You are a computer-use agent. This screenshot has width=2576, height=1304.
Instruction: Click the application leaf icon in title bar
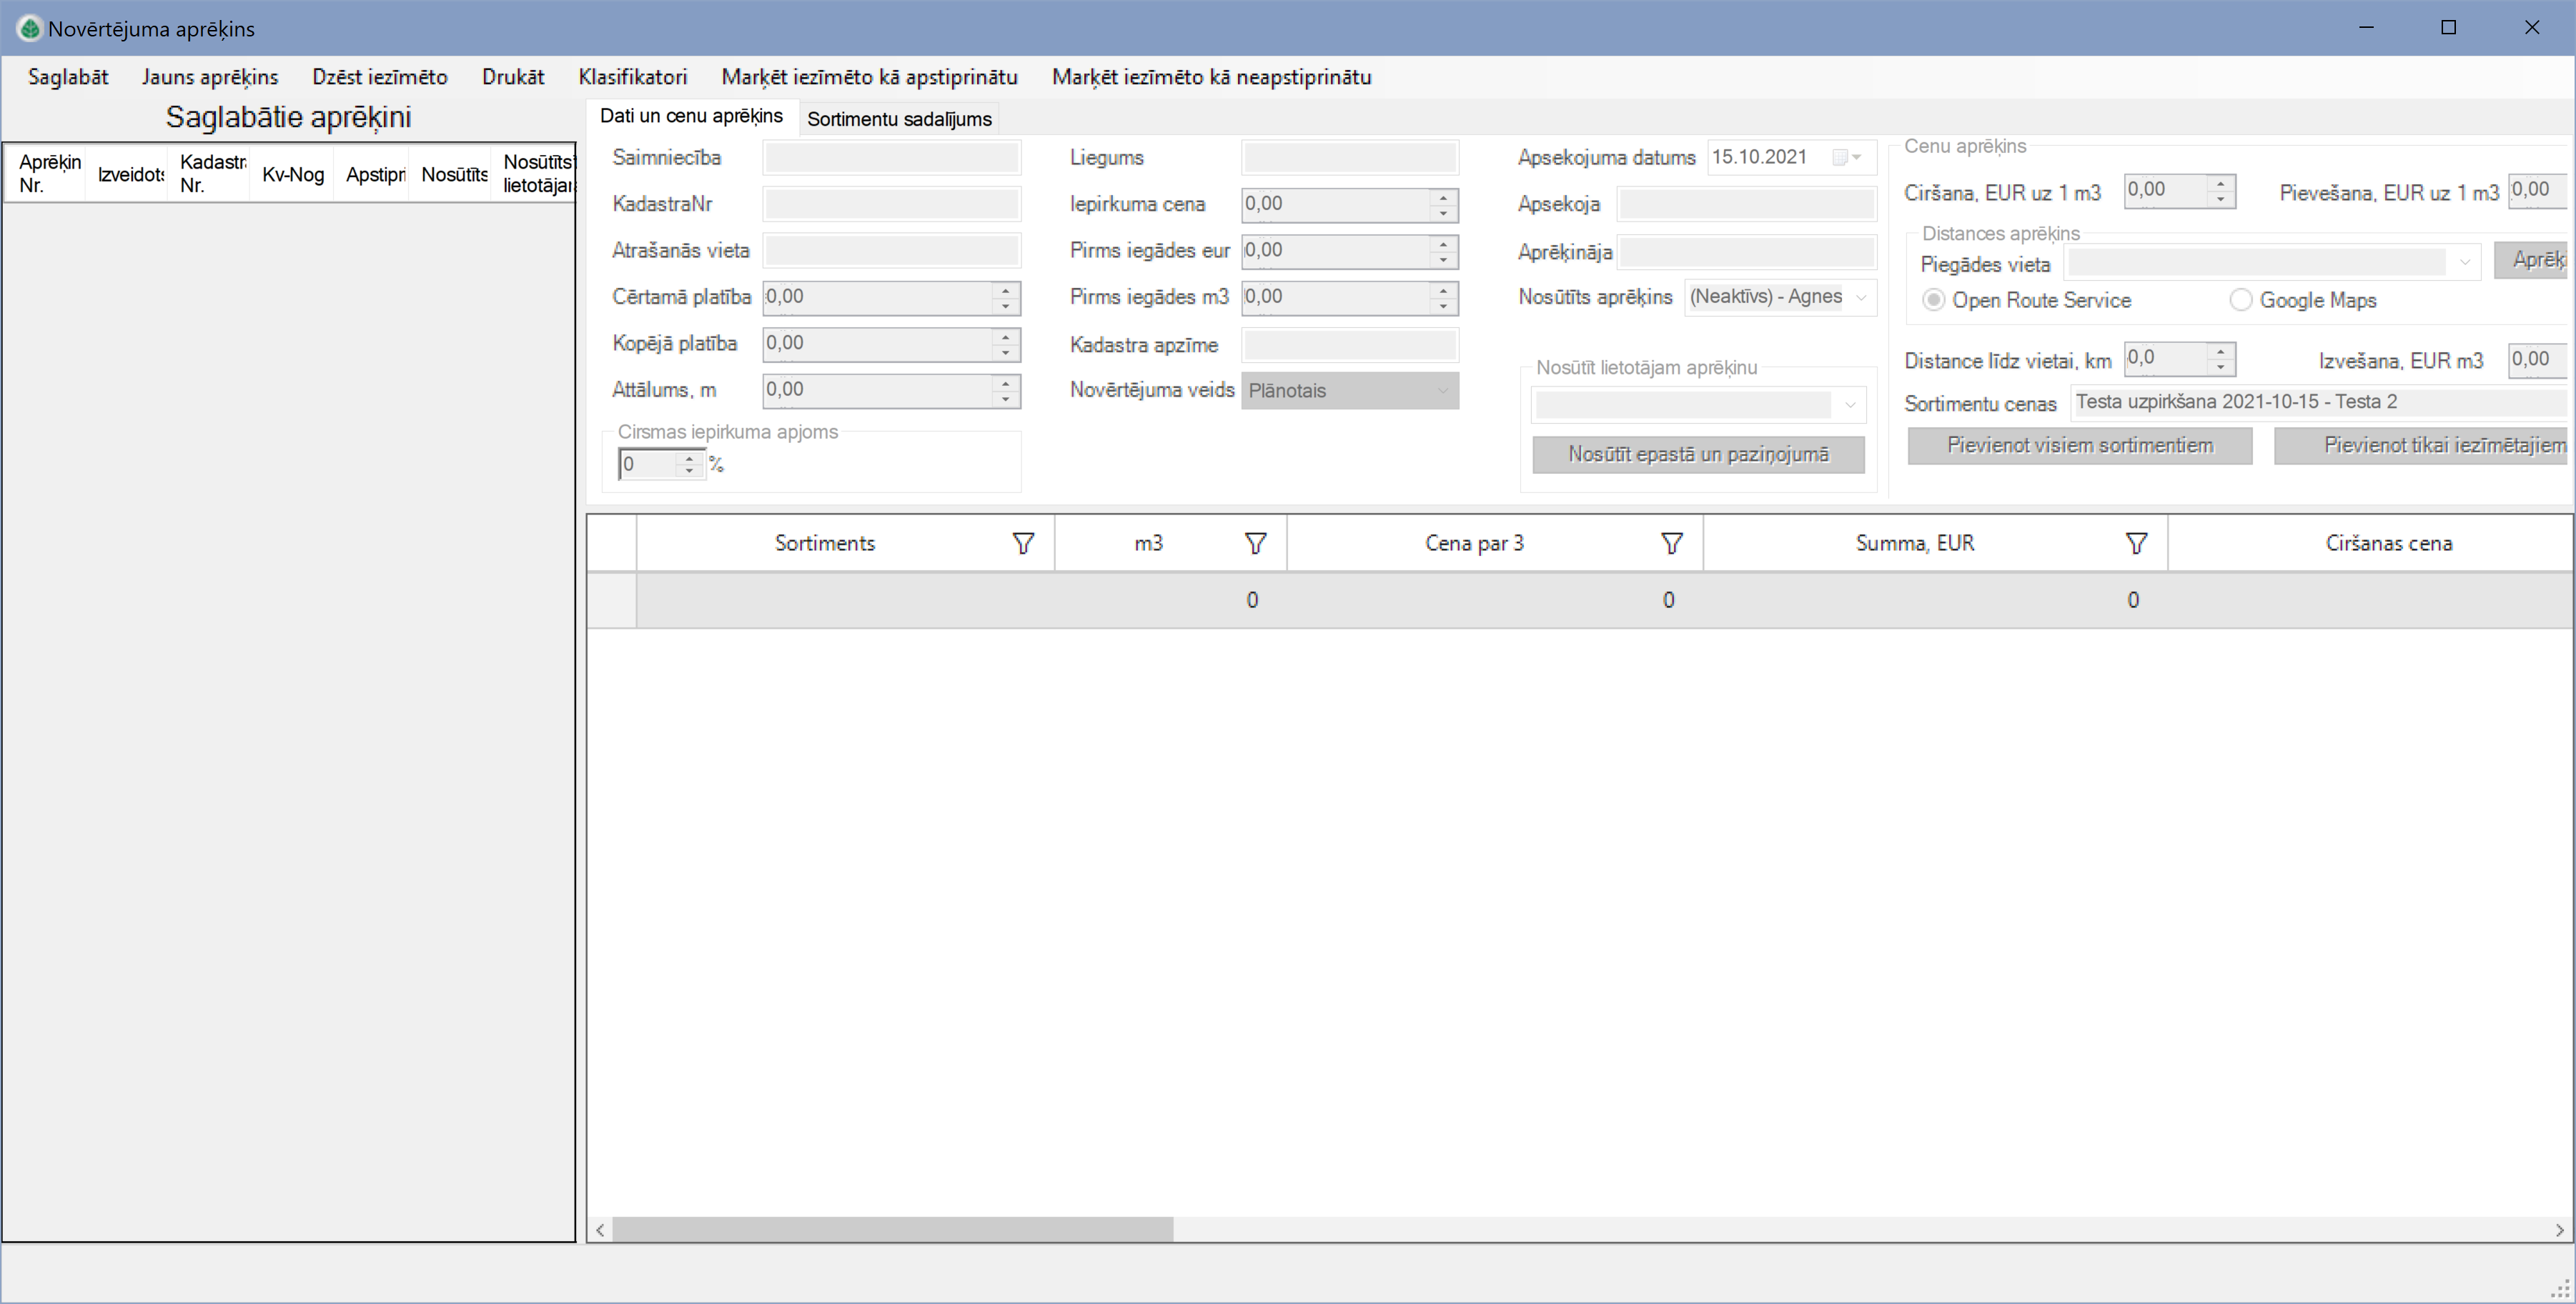pos(30,28)
